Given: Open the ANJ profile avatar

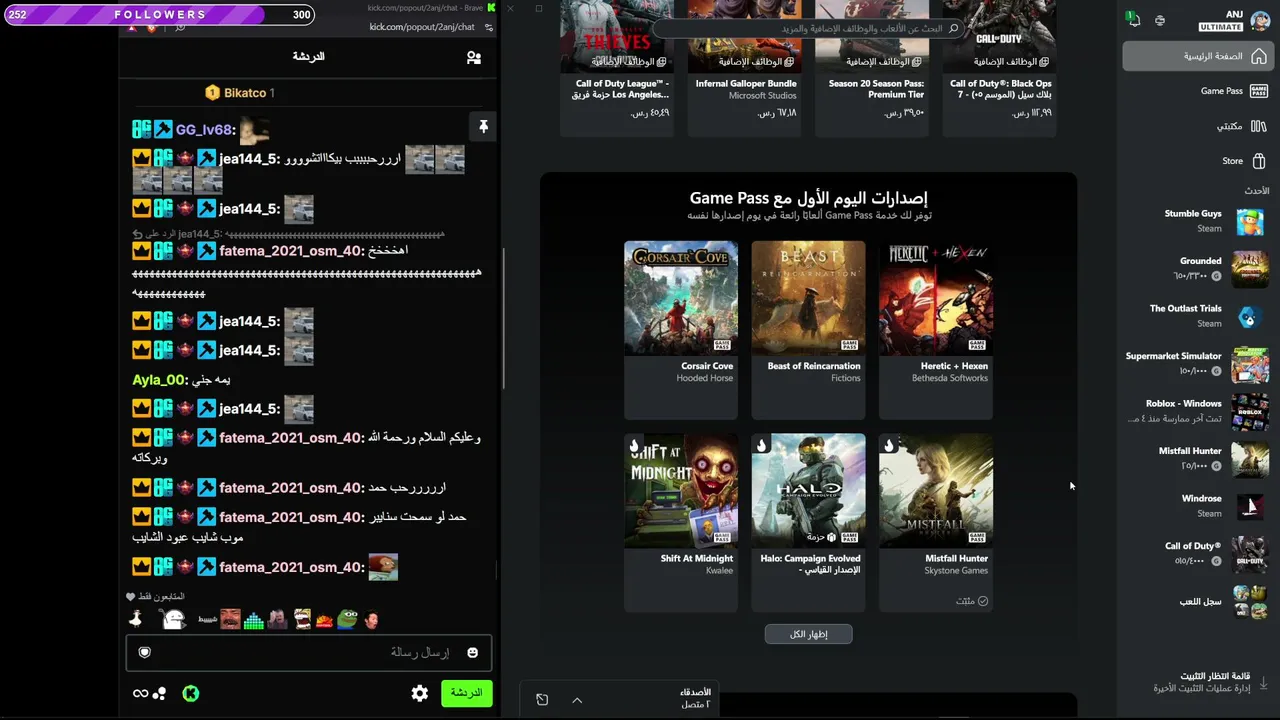Looking at the screenshot, I should point(1259,20).
